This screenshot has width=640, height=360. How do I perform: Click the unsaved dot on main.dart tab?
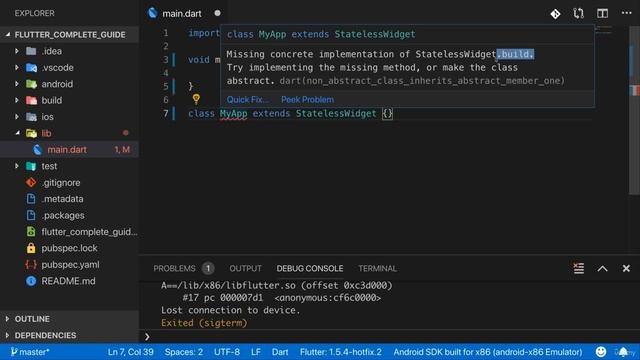[x=218, y=13]
